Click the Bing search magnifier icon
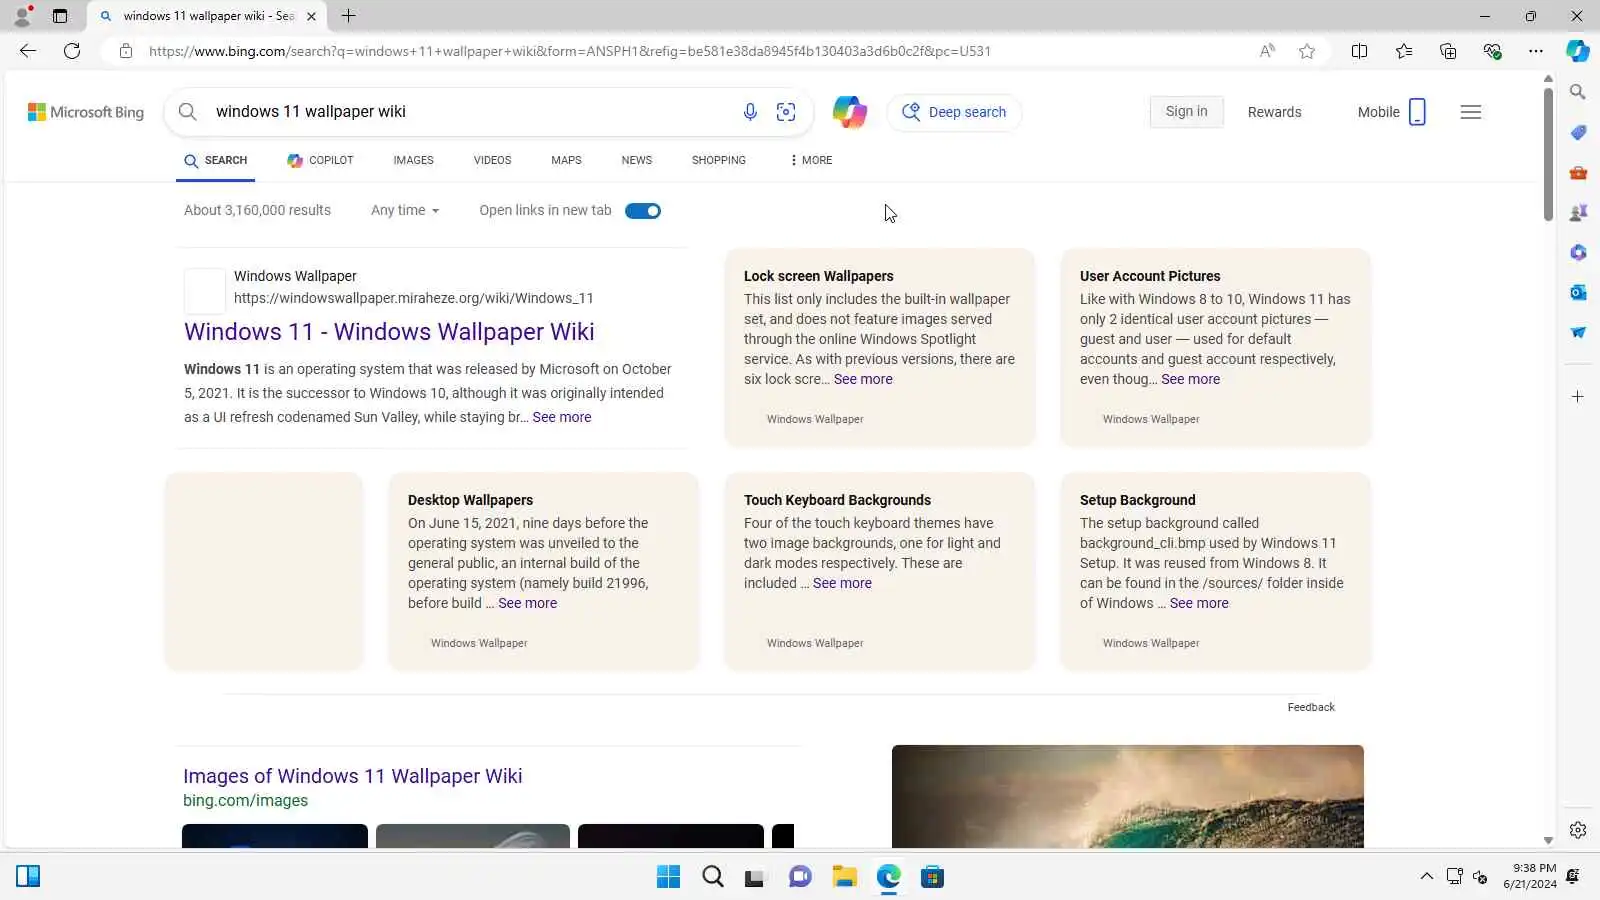Viewport: 1600px width, 900px height. (187, 112)
